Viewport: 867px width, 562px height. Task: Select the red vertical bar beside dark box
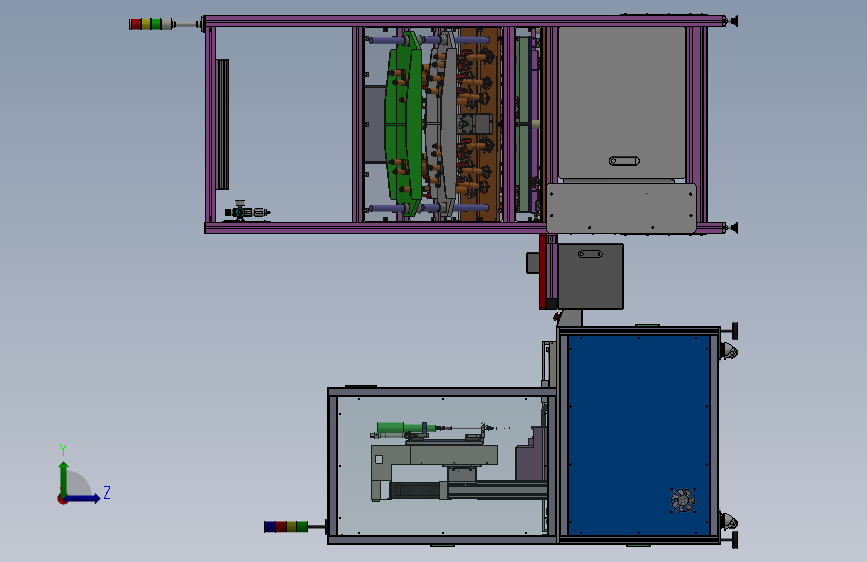(543, 271)
